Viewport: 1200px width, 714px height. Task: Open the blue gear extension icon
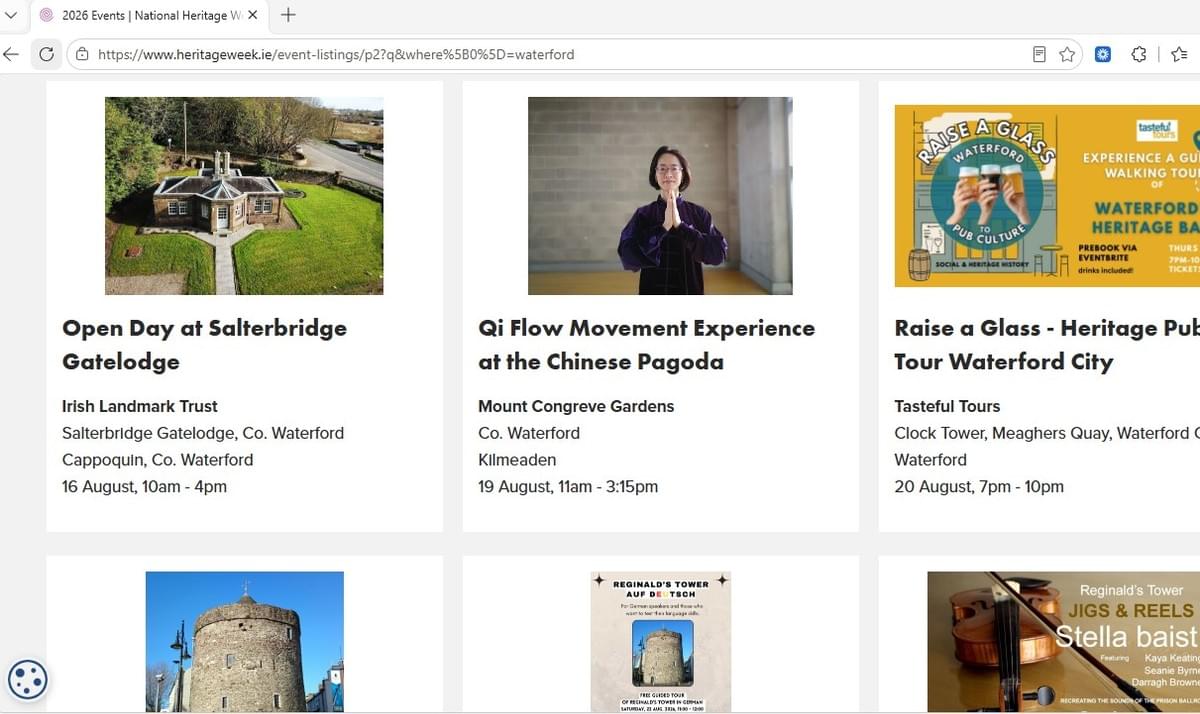click(1103, 54)
